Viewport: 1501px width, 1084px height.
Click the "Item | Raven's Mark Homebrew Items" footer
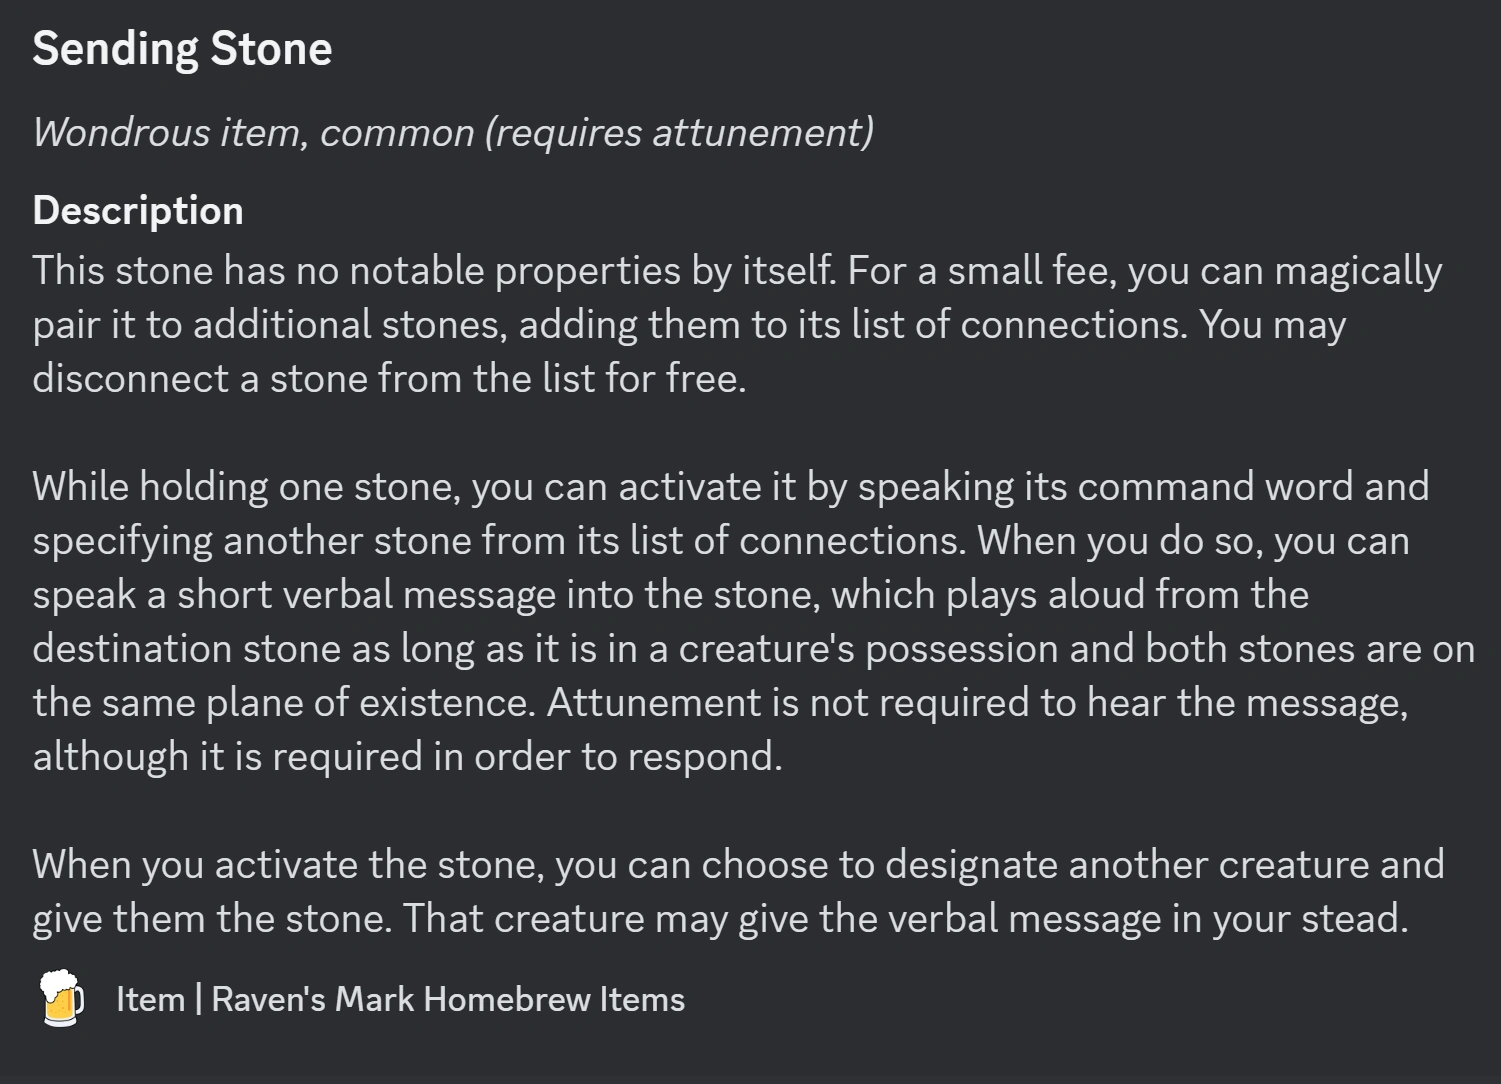[400, 999]
